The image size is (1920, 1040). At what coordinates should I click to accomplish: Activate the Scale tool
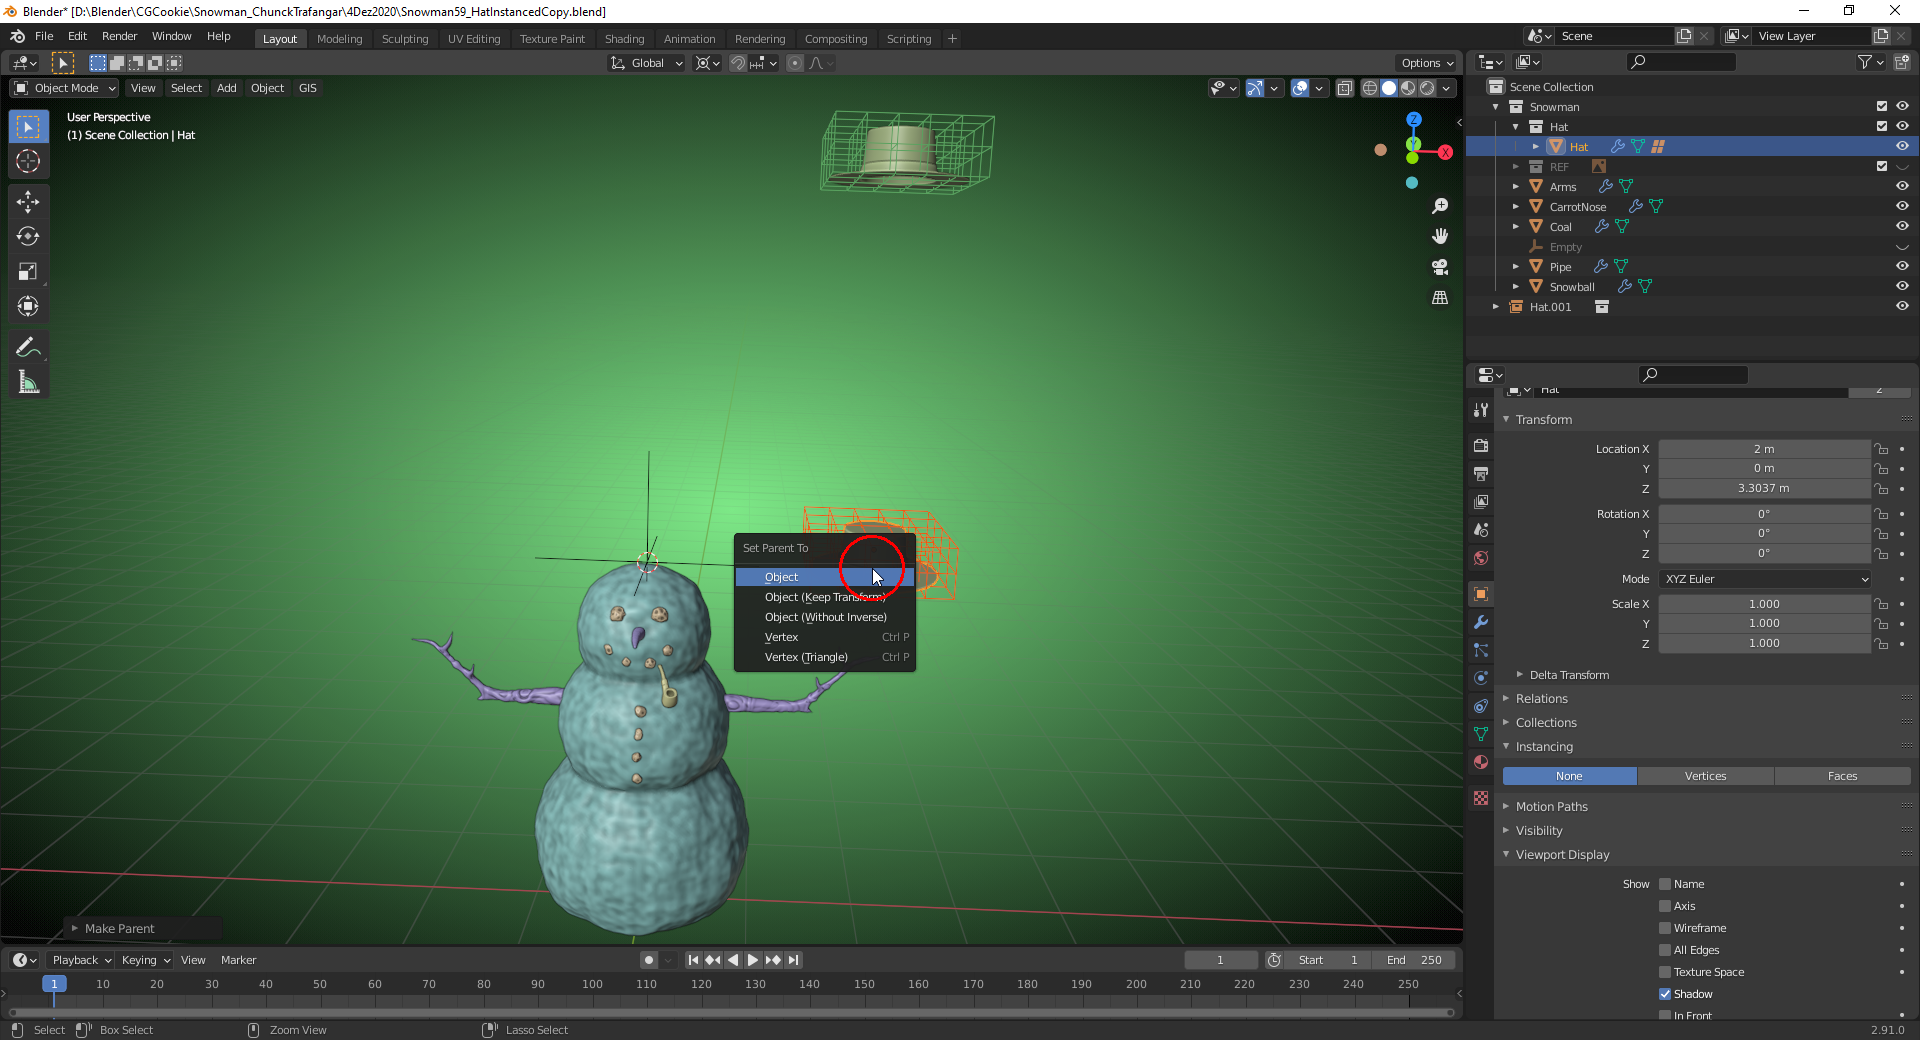tap(28, 272)
